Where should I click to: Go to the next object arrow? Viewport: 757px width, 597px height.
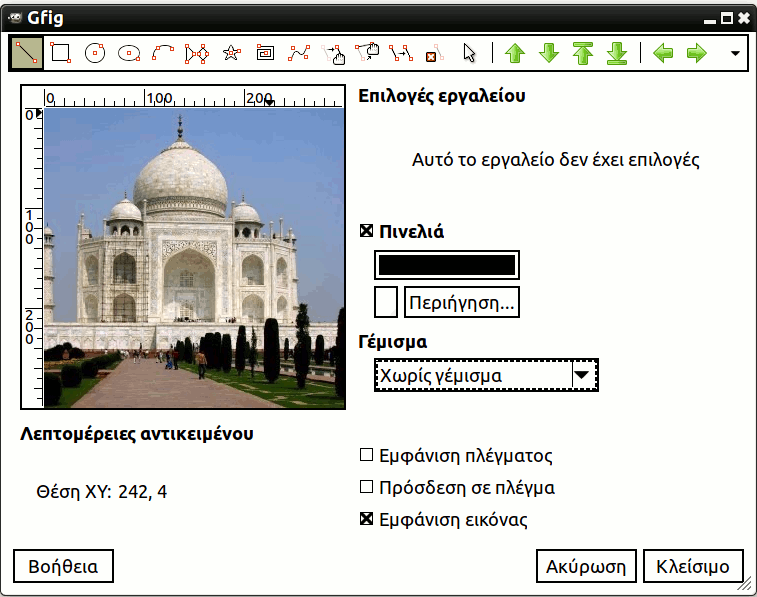click(x=697, y=53)
